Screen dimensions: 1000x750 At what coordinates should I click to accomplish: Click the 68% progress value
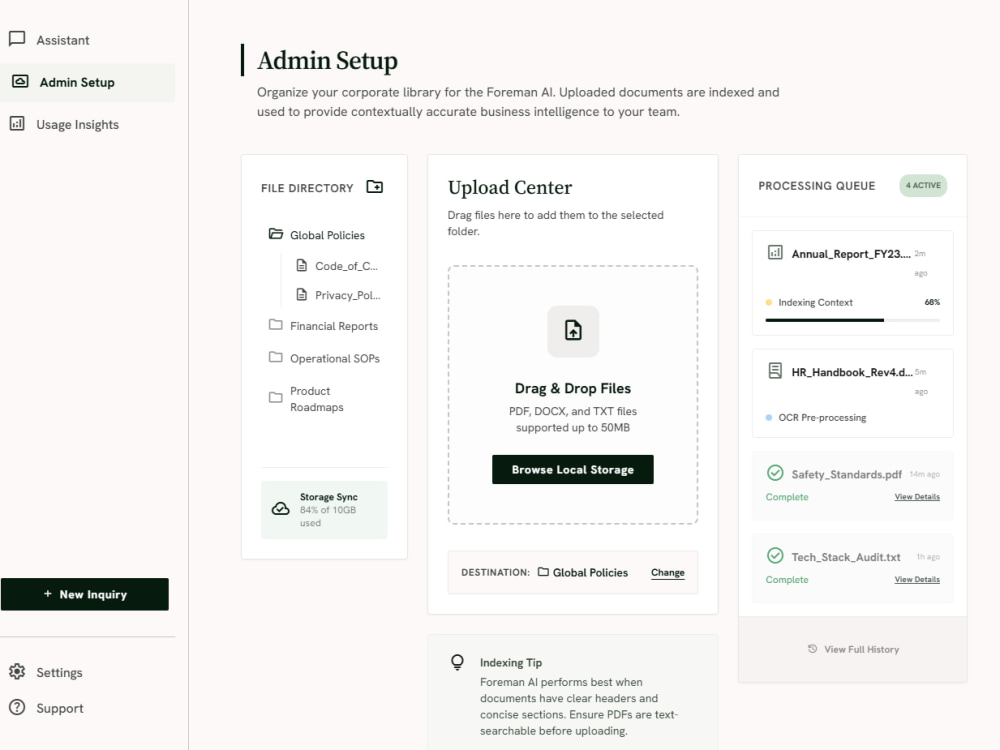click(932, 302)
